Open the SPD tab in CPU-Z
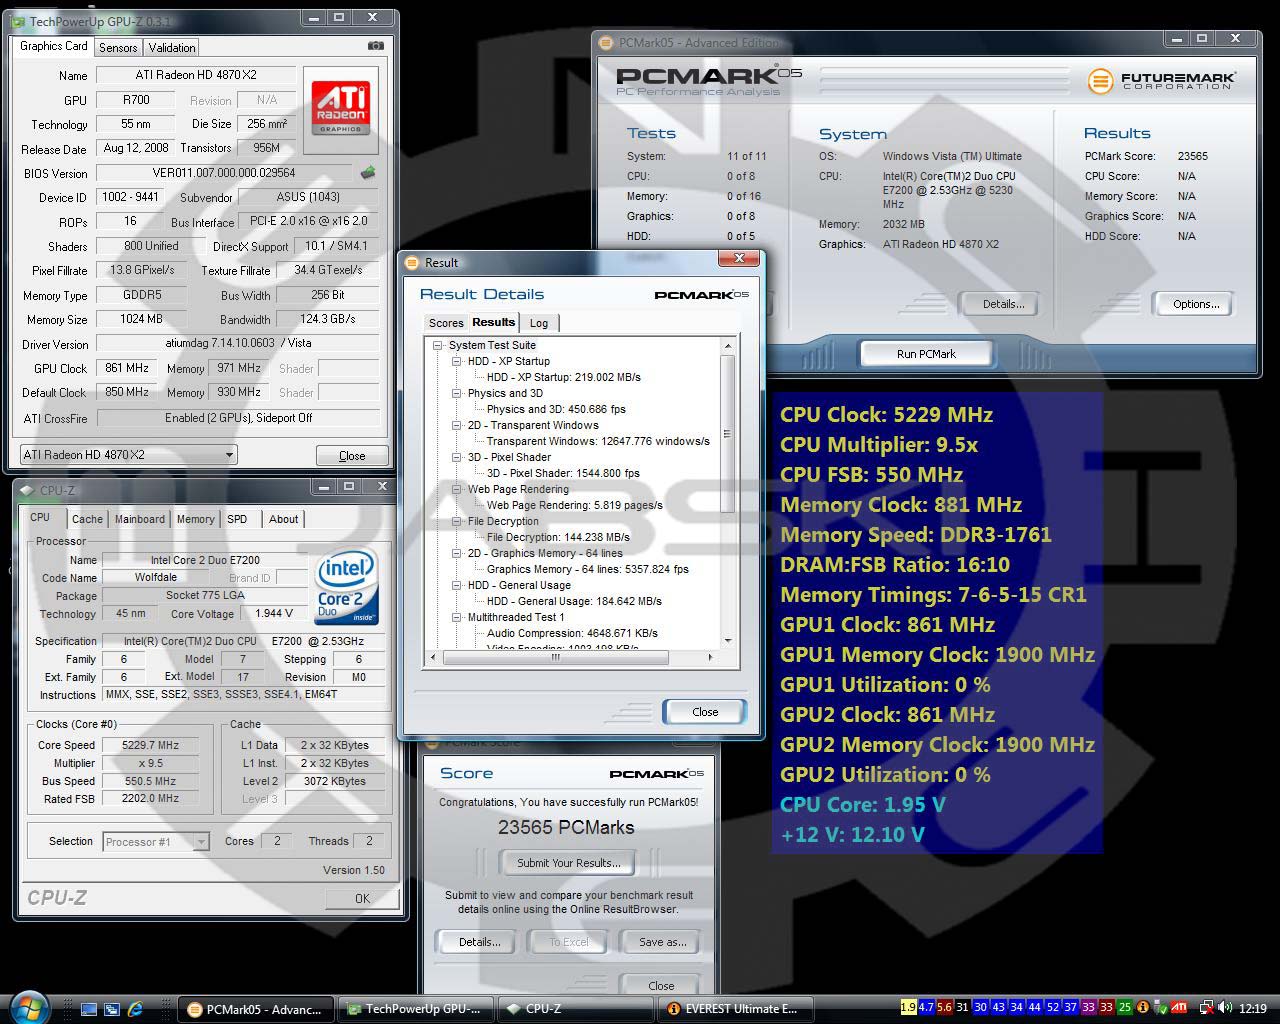The image size is (1280, 1024). [237, 519]
